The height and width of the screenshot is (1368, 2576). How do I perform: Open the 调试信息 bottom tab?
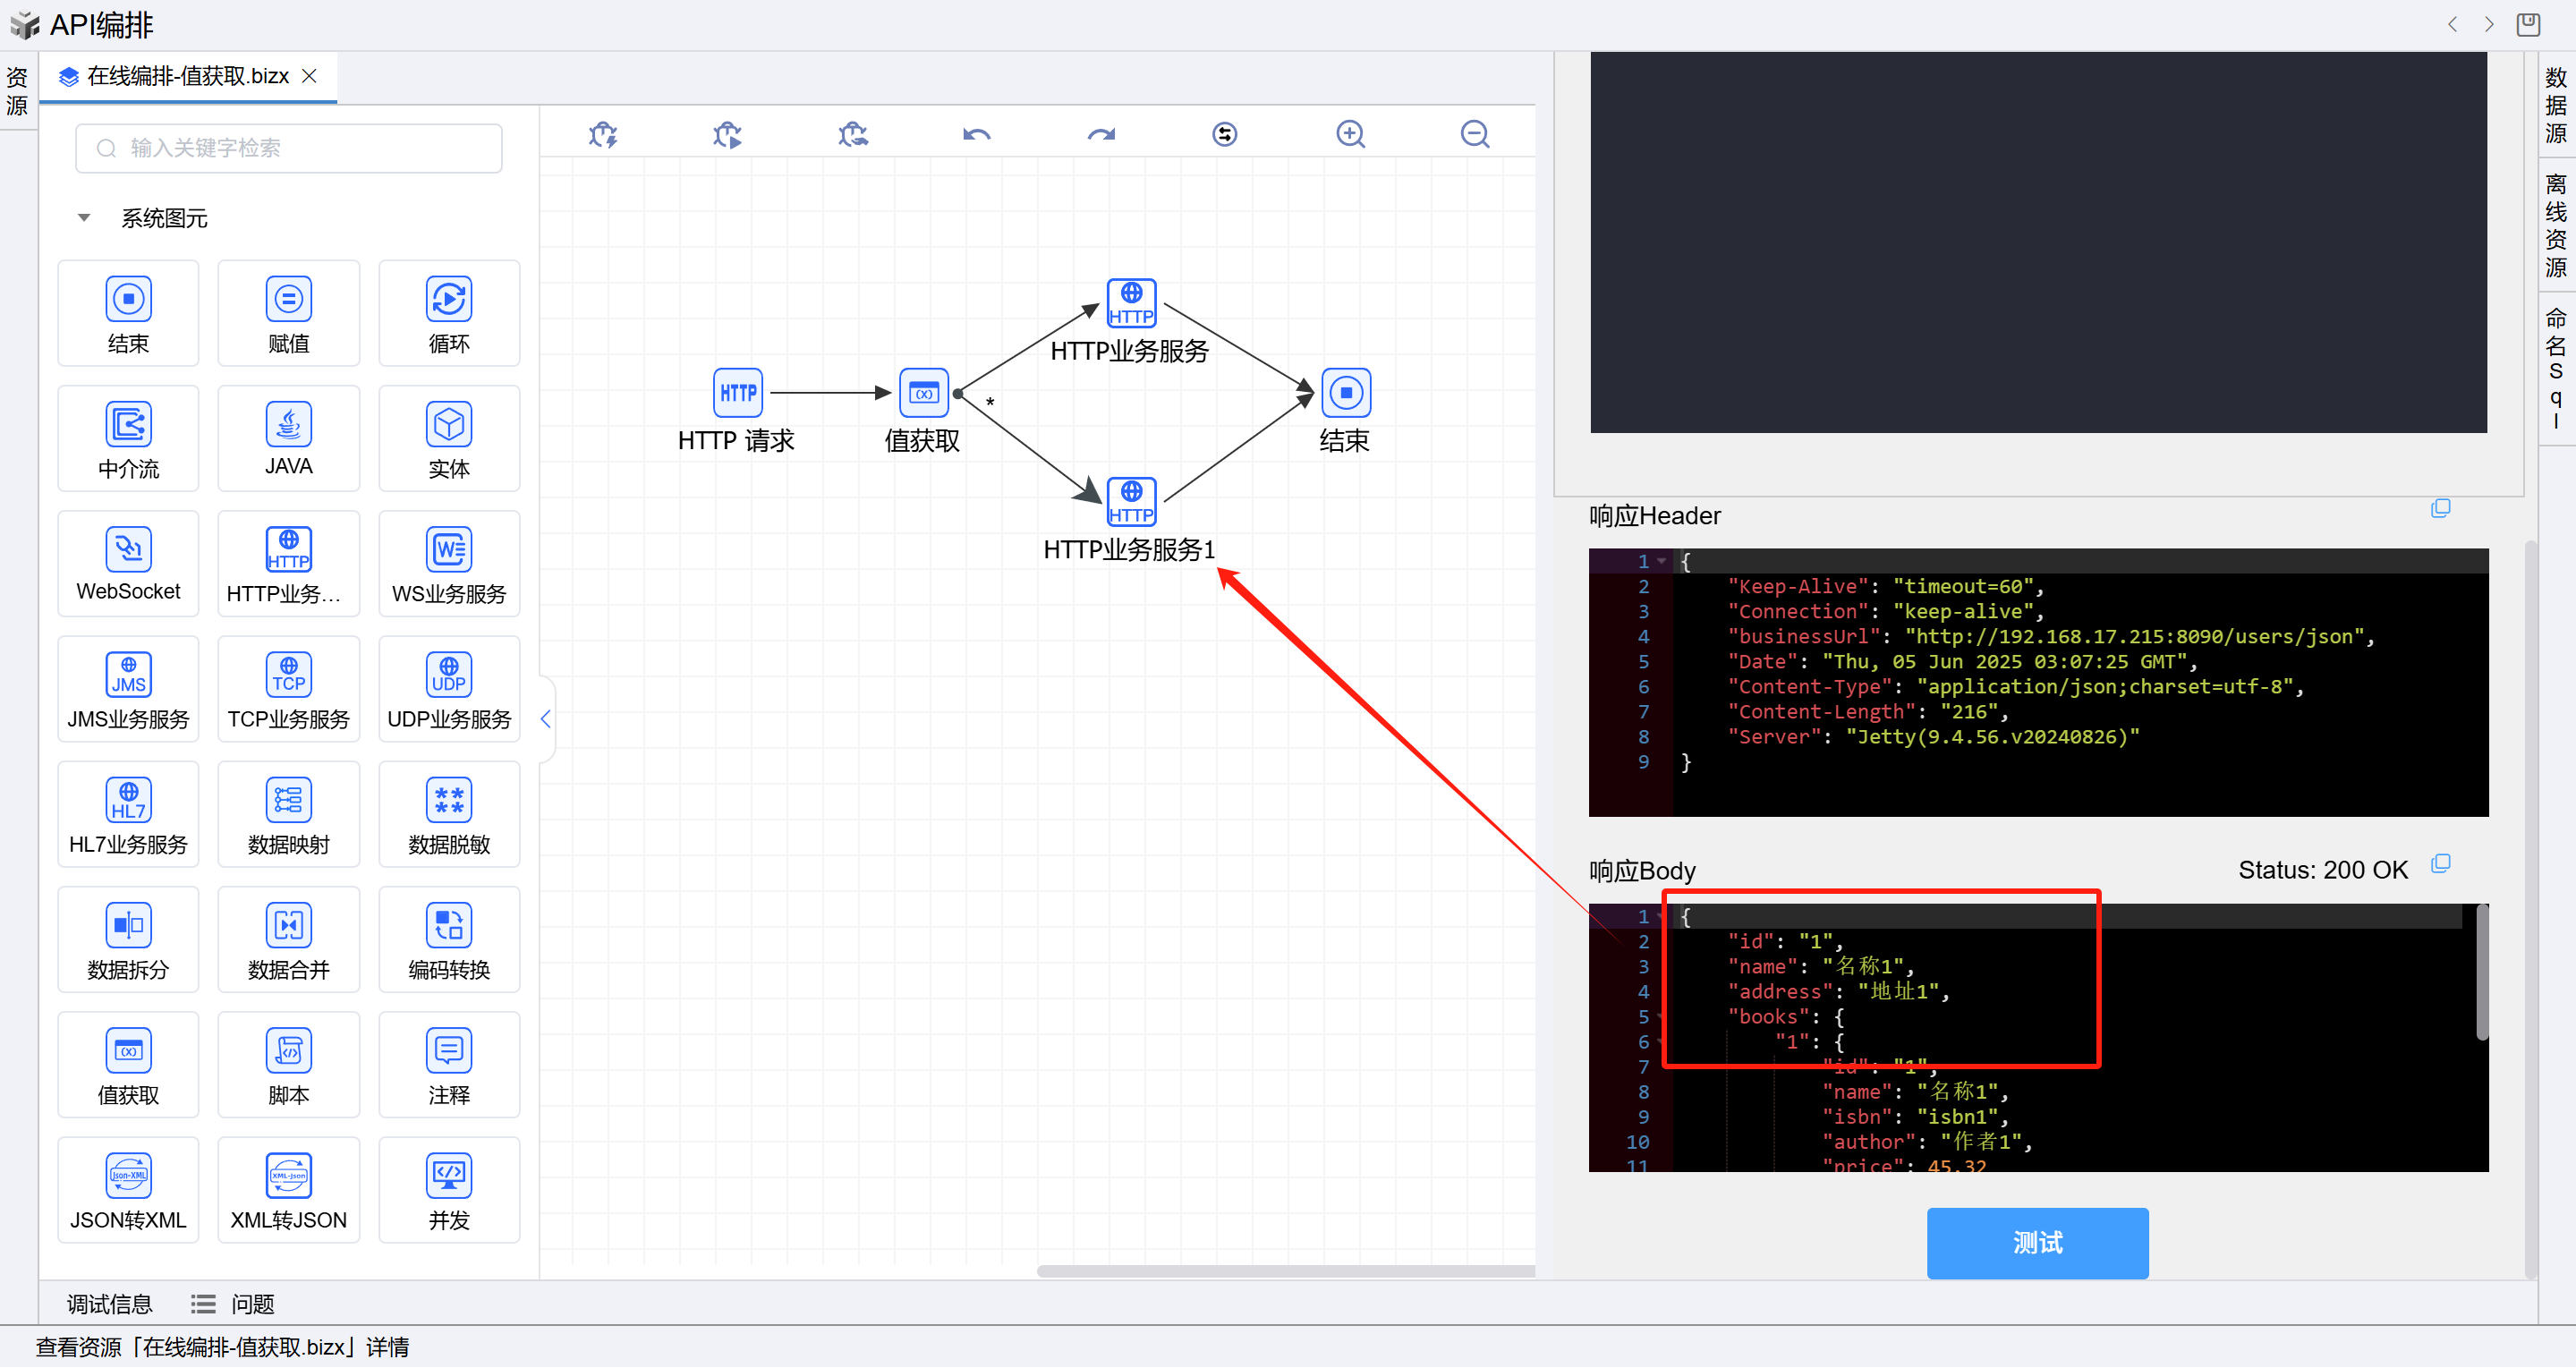[x=109, y=1303]
